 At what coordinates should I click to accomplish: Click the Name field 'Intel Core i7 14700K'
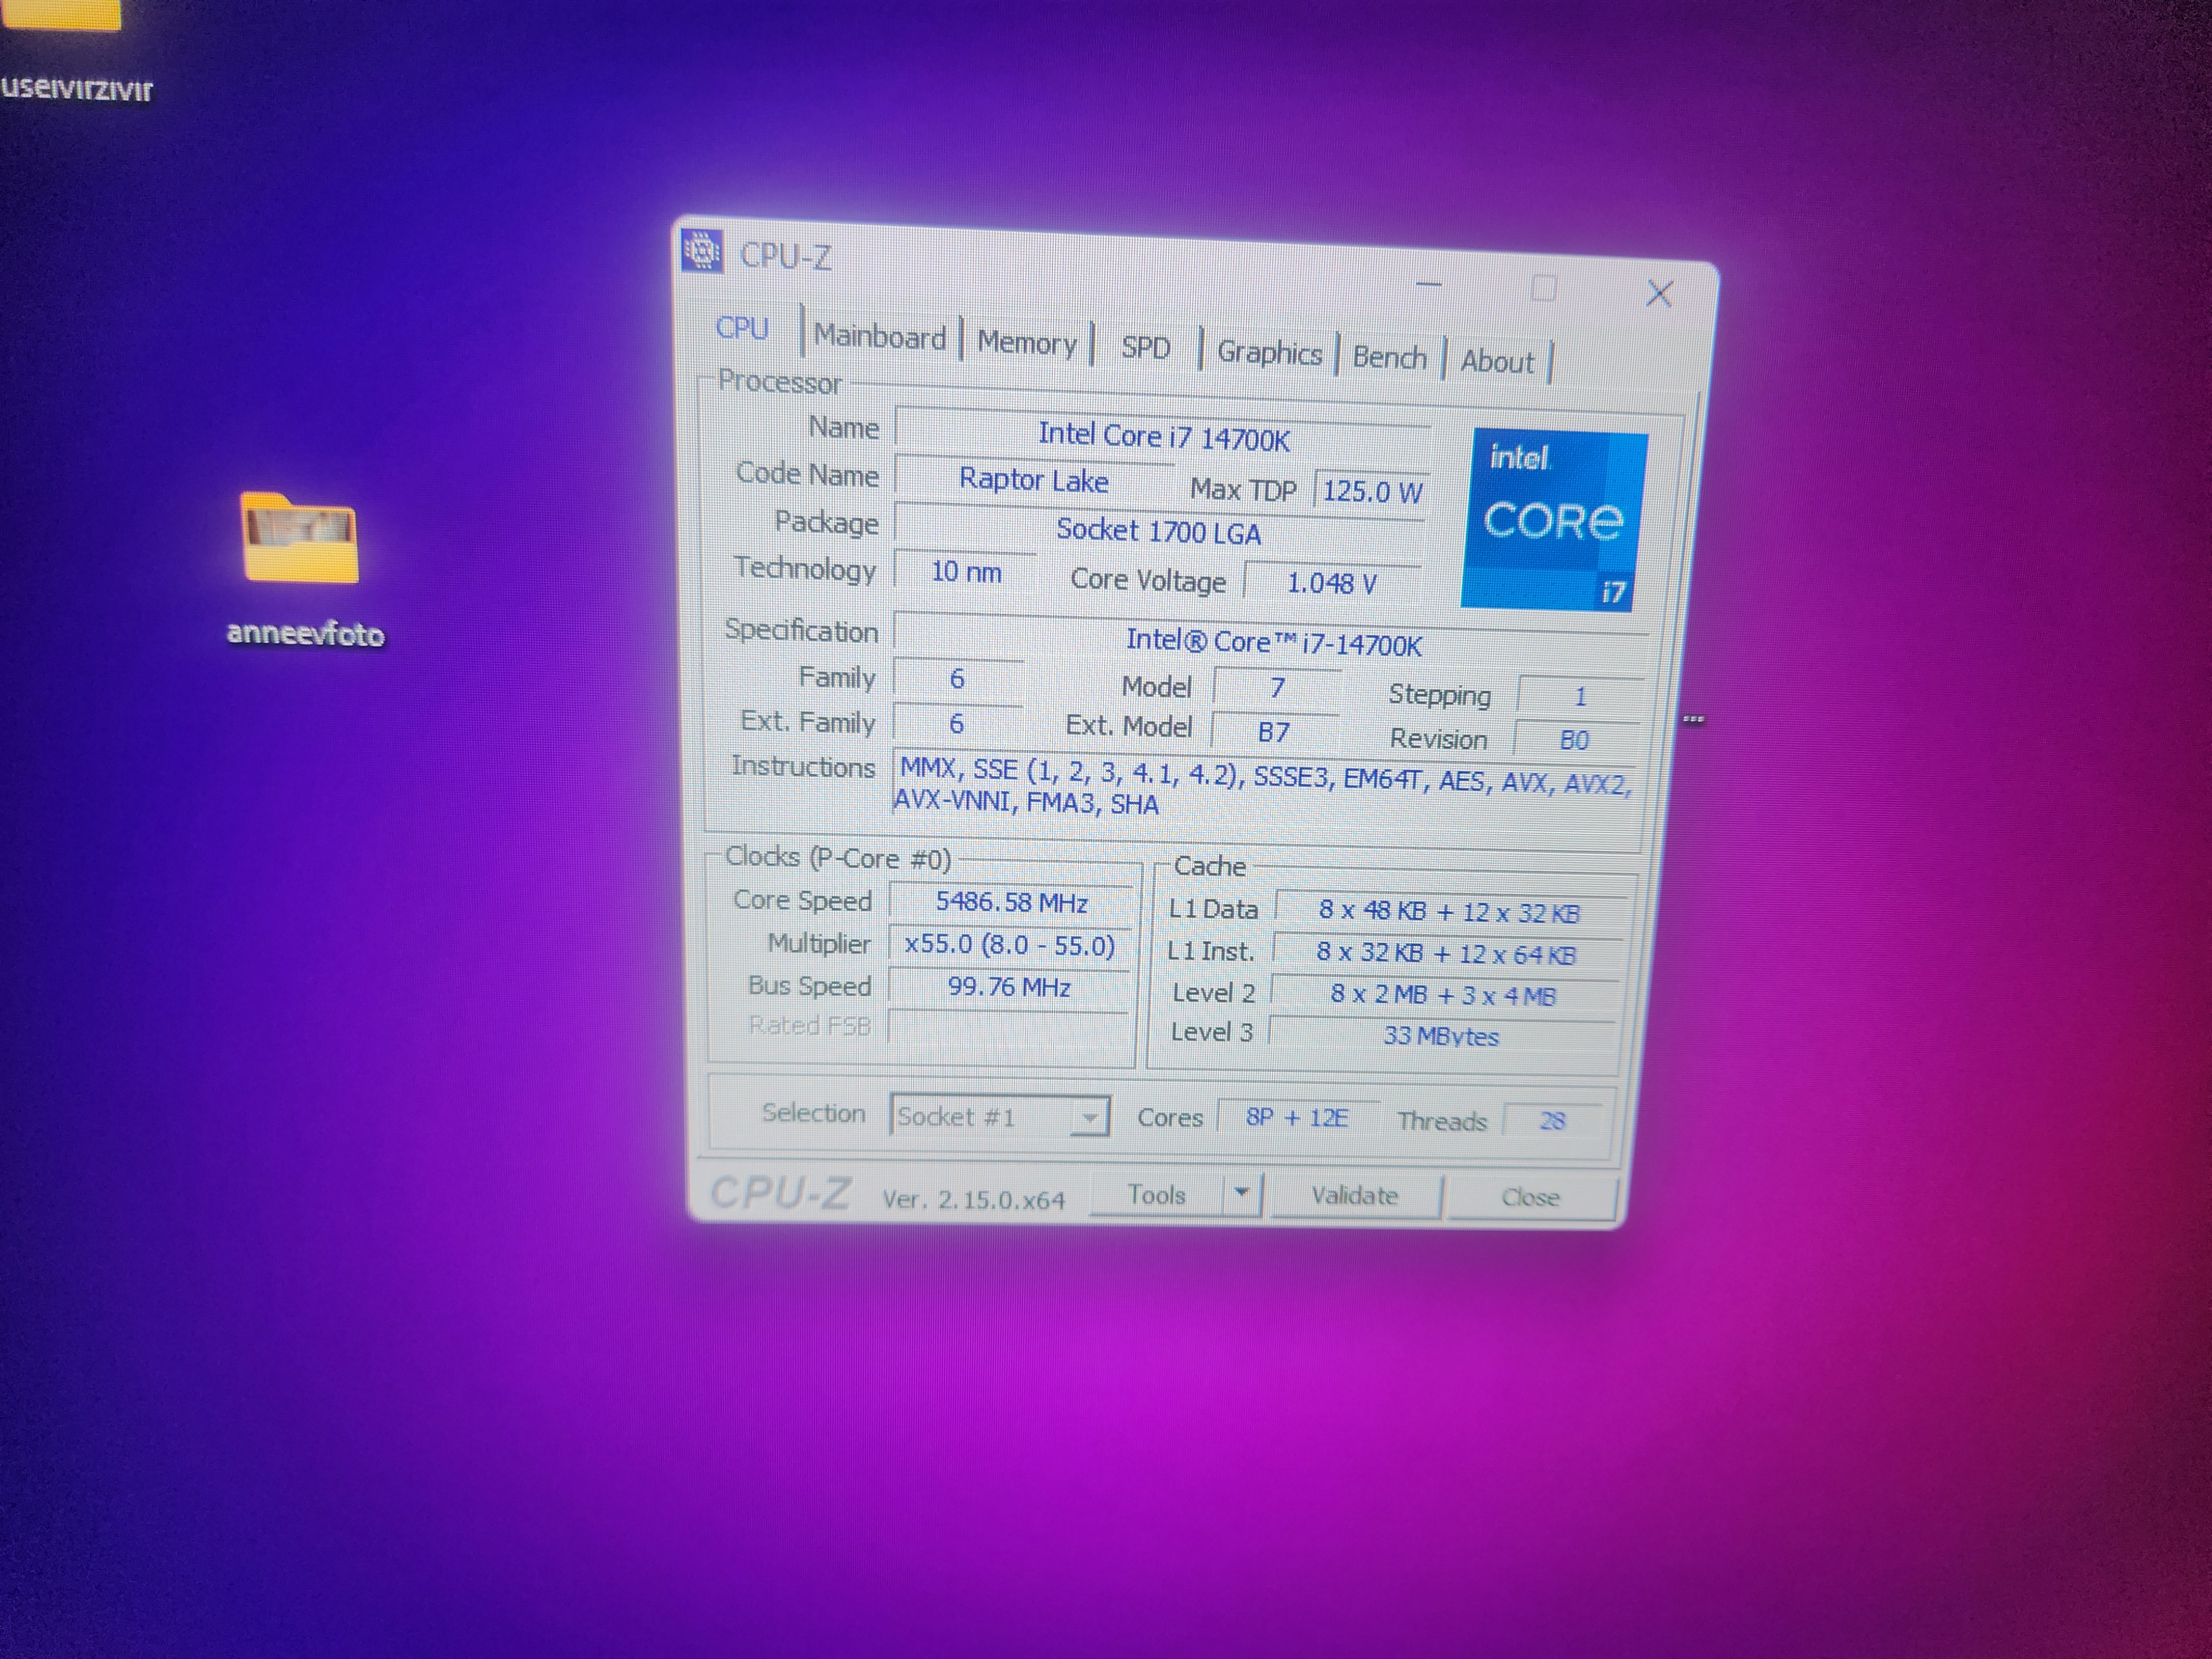[1163, 436]
